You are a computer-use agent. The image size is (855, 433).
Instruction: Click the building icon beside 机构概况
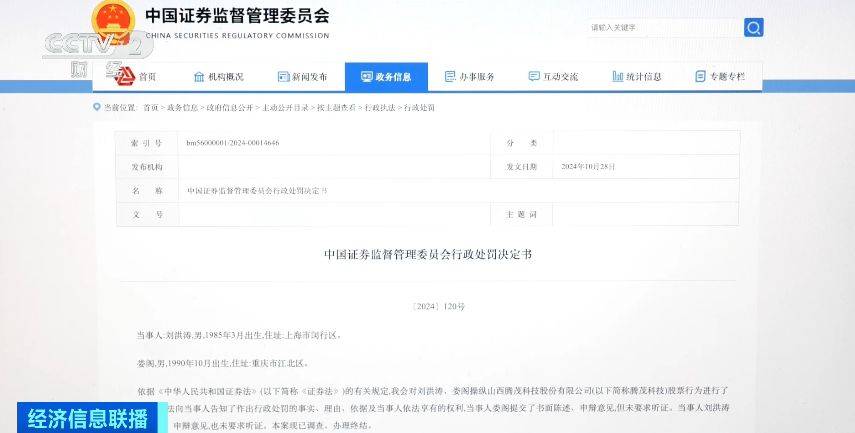pyautogui.click(x=199, y=77)
